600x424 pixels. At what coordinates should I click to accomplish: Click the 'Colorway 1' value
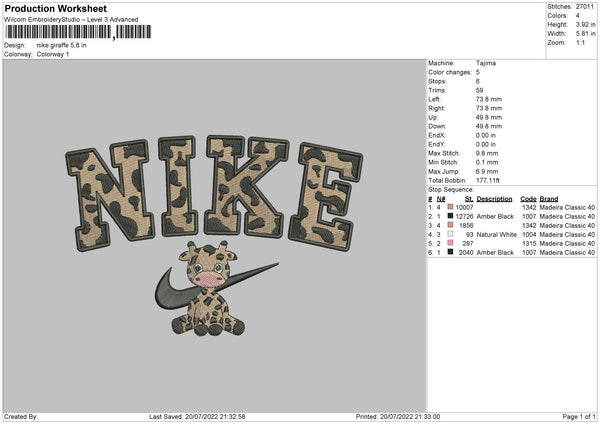tap(53, 54)
